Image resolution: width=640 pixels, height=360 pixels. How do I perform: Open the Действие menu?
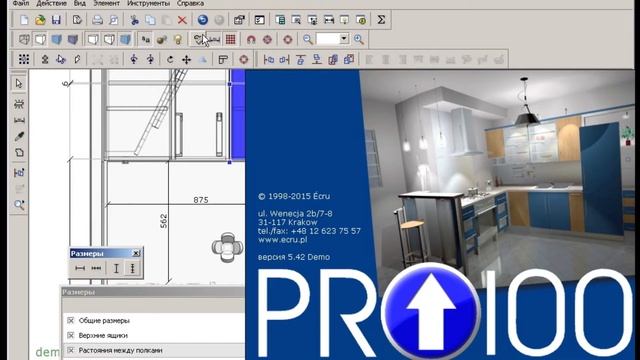click(51, 3)
